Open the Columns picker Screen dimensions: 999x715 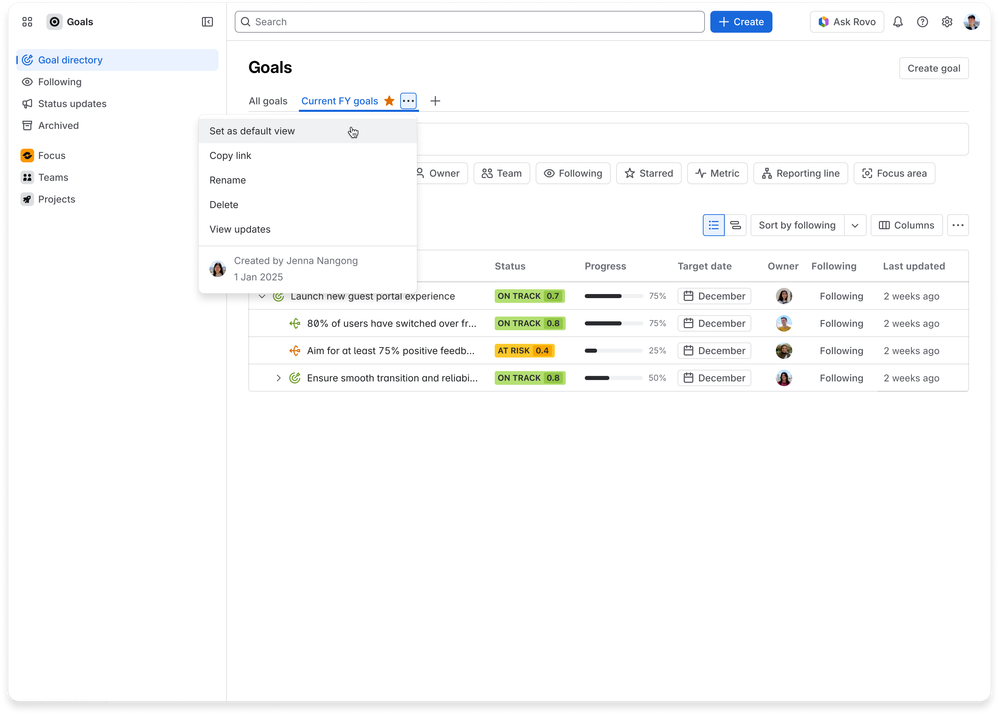906,225
